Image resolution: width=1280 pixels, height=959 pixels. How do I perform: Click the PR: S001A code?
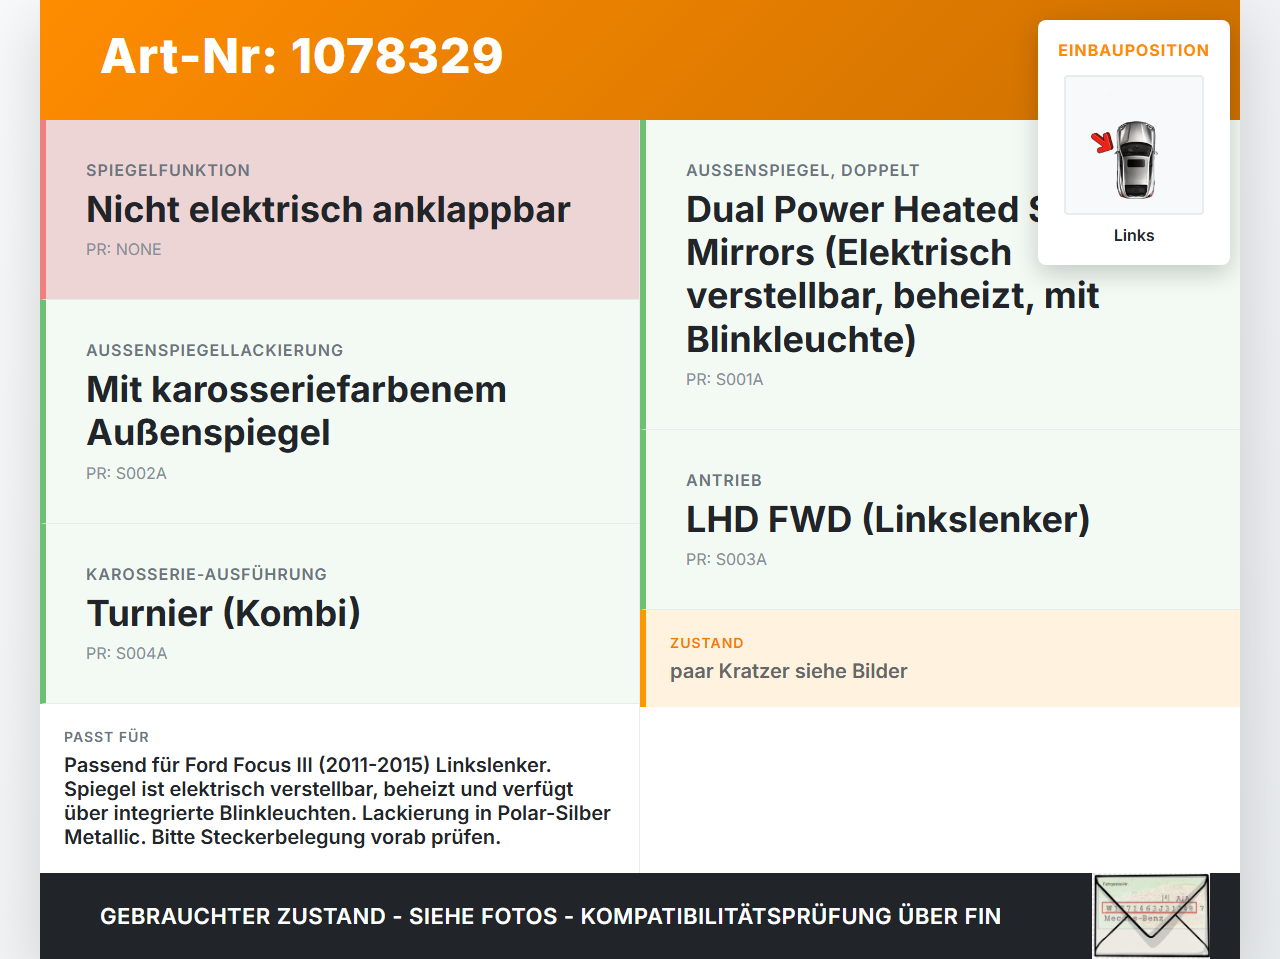725,379
